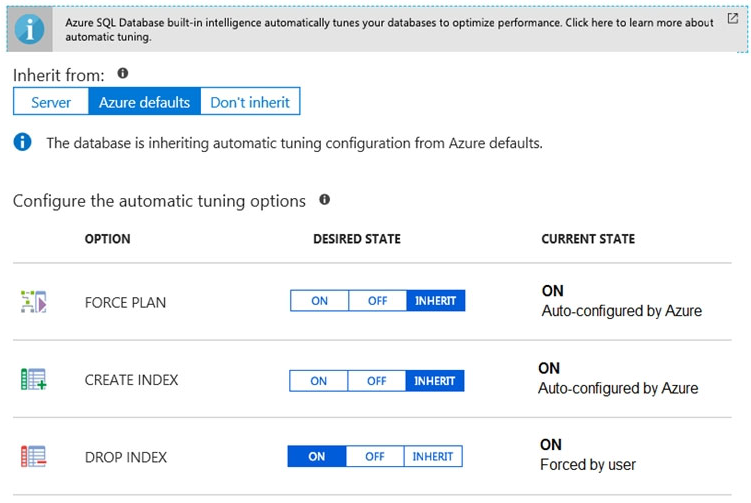Click the info tooltip icon beside Inherit from

(x=123, y=73)
